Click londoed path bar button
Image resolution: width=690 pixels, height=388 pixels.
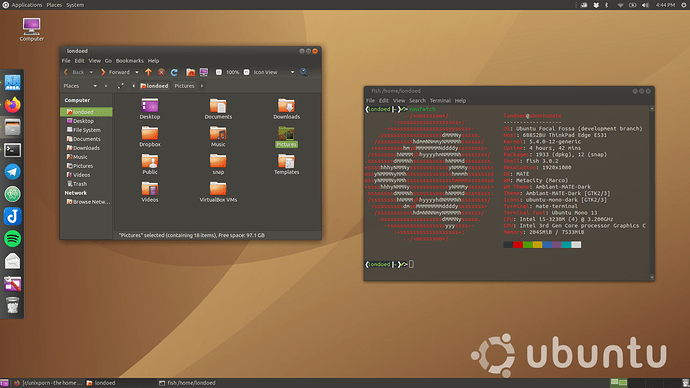[154, 86]
